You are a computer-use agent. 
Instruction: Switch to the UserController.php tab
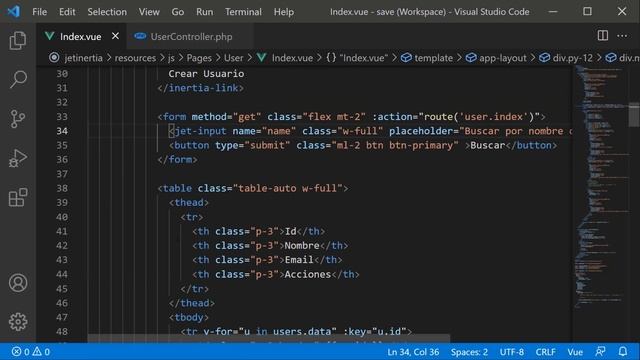[191, 36]
